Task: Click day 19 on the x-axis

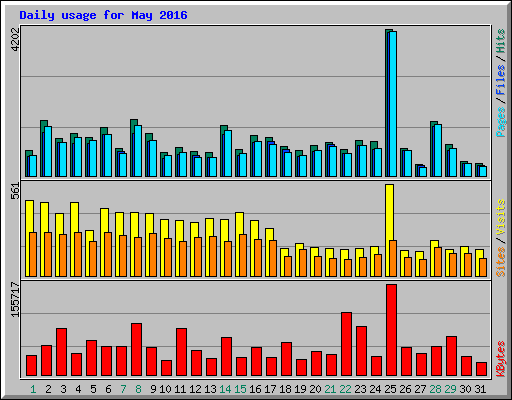Action: click(300, 389)
